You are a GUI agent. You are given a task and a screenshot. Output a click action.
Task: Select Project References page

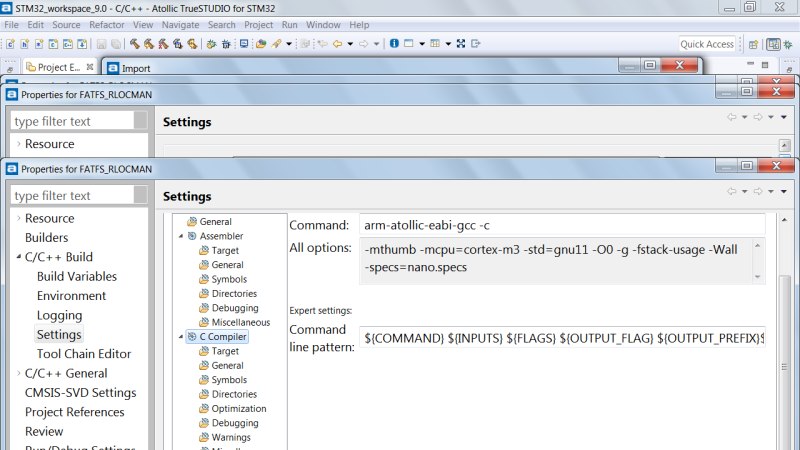pyautogui.click(x=74, y=412)
